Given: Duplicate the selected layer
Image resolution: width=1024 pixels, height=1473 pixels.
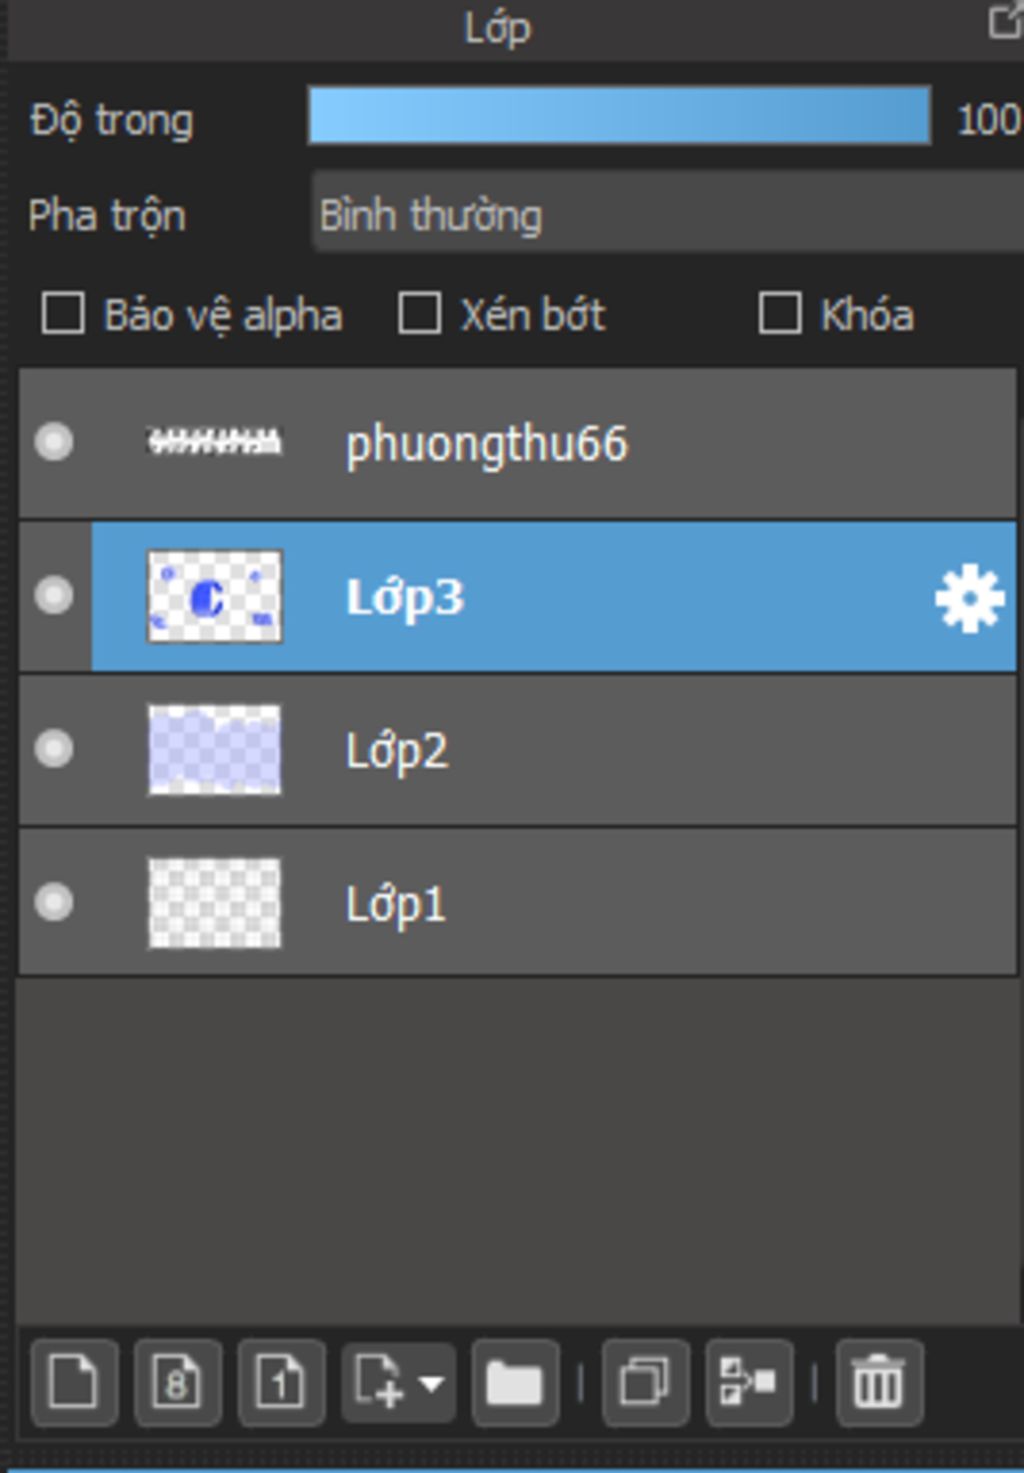Looking at the screenshot, I should (x=645, y=1383).
